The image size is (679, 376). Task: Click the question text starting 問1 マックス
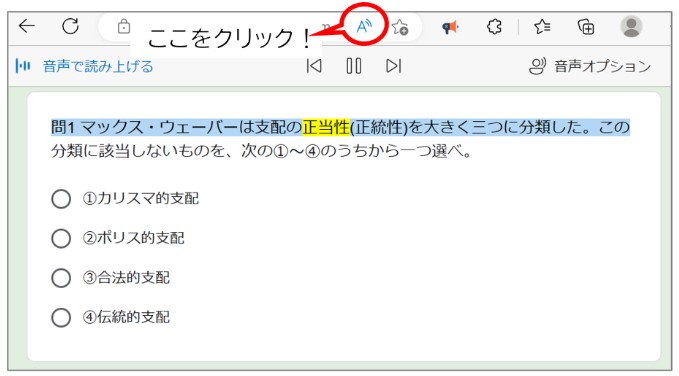click(340, 127)
